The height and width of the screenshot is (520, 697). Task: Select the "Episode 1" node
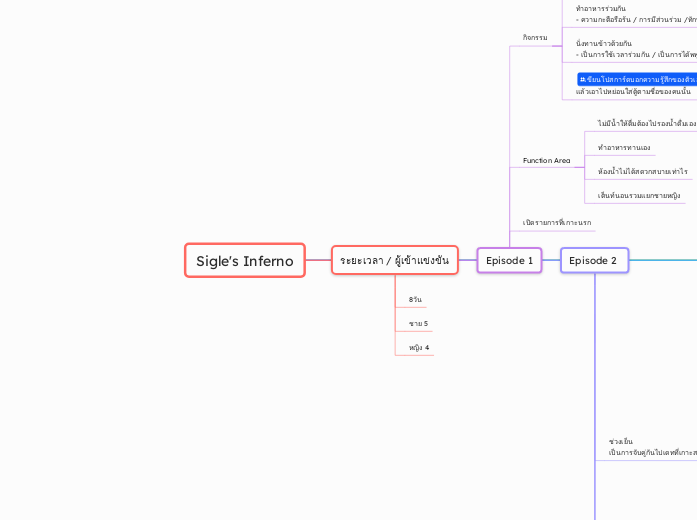(509, 260)
